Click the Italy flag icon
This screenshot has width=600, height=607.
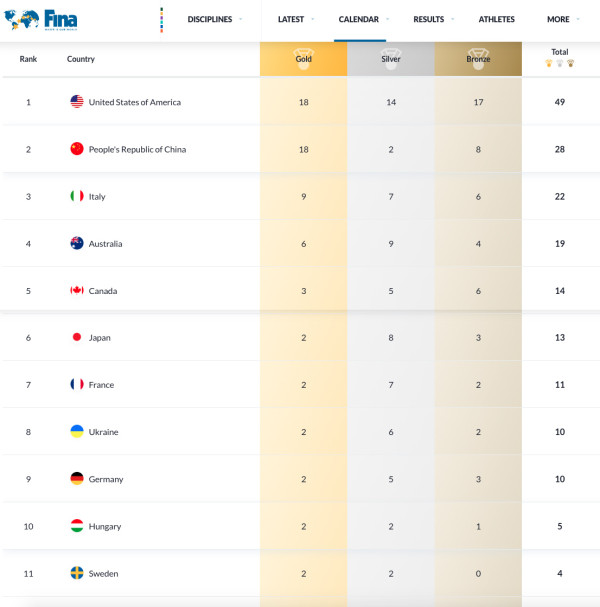(77, 196)
